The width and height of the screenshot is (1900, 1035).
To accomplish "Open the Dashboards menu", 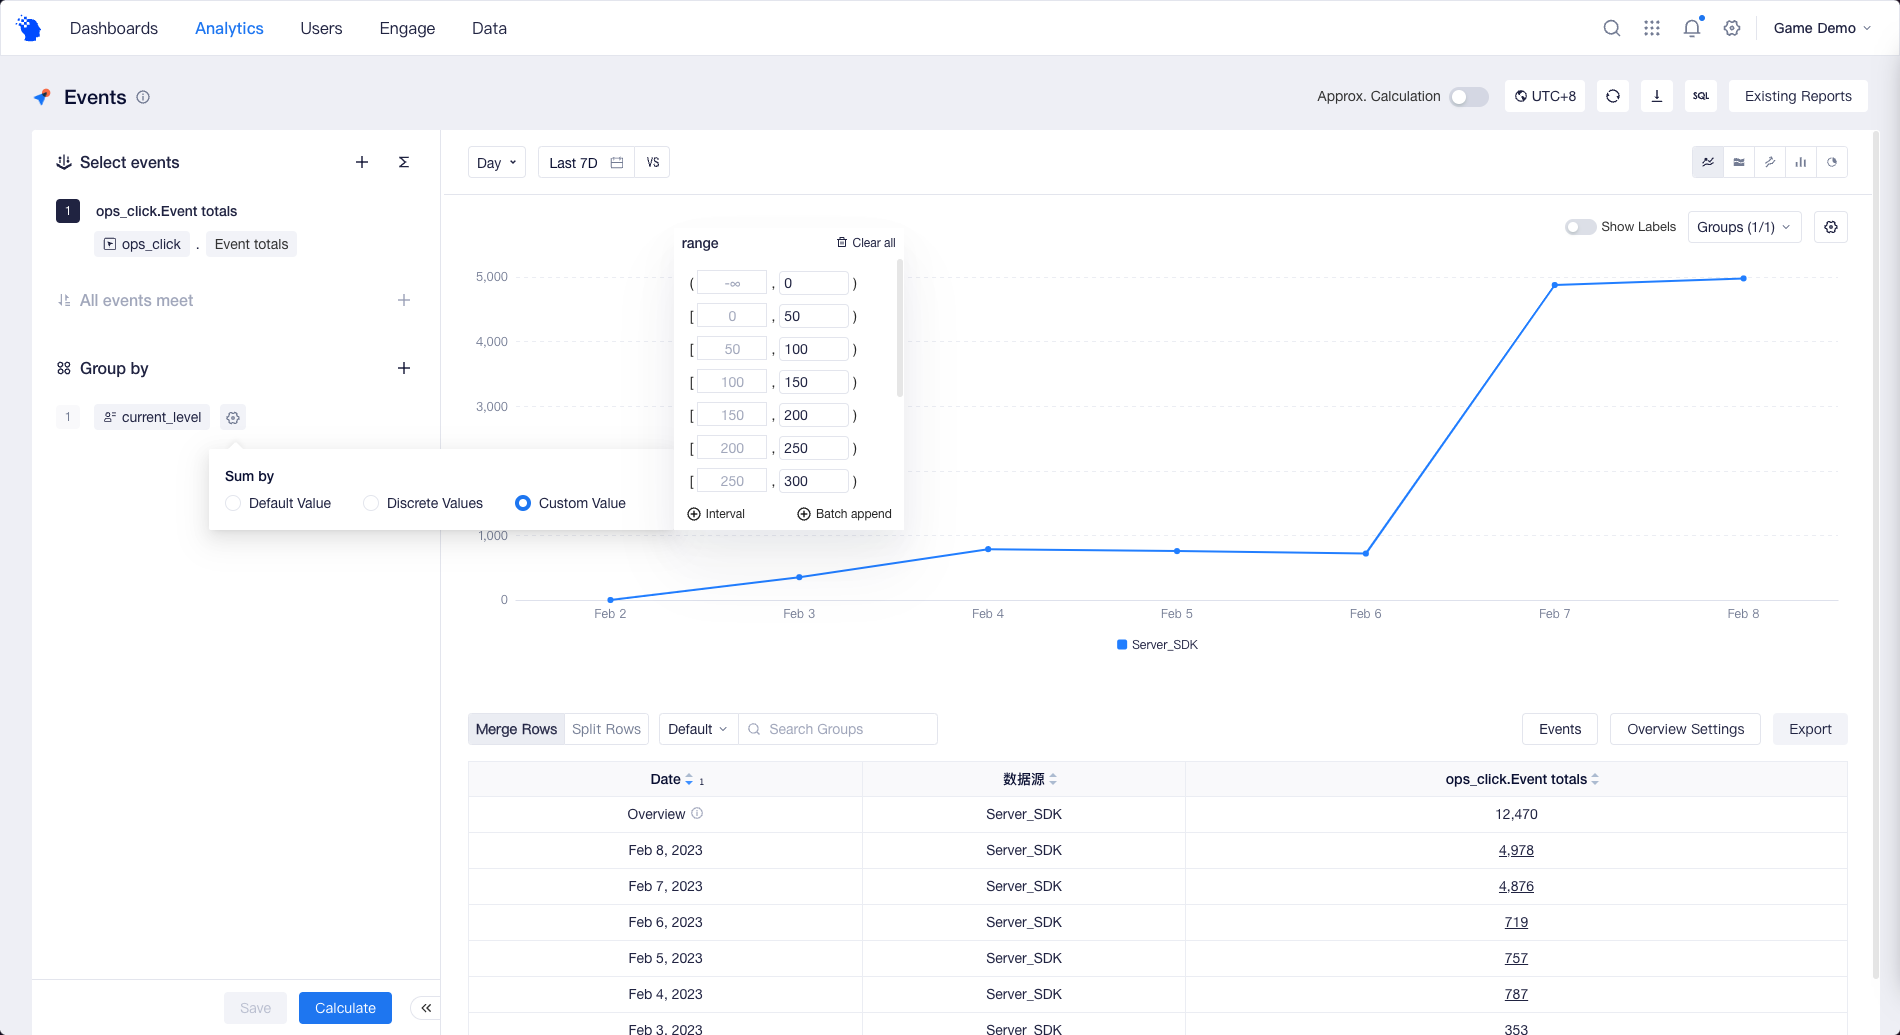I will [114, 28].
